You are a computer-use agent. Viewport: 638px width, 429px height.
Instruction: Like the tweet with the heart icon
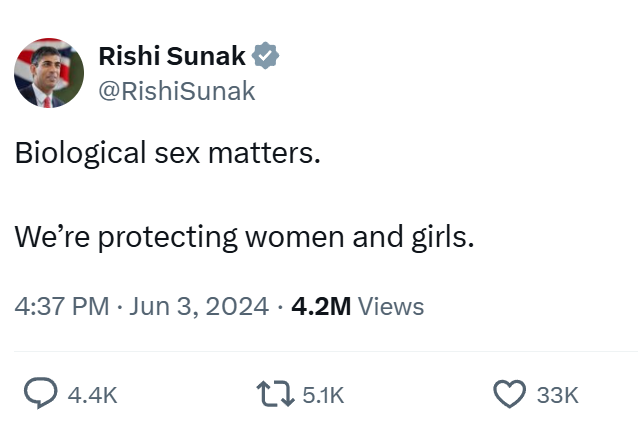[509, 394]
